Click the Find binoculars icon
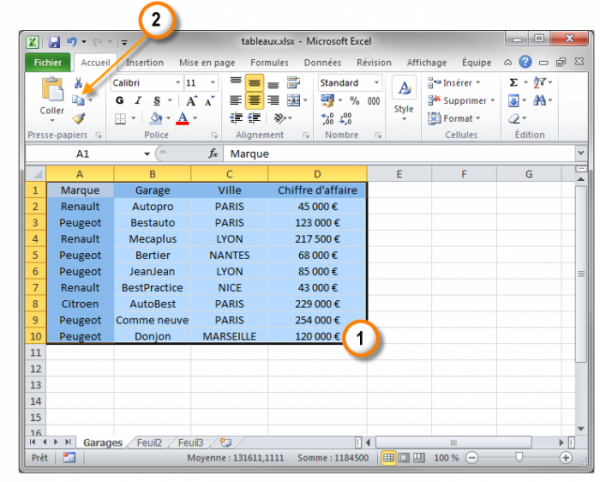Viewport: 600px width, 482px height. [540, 101]
